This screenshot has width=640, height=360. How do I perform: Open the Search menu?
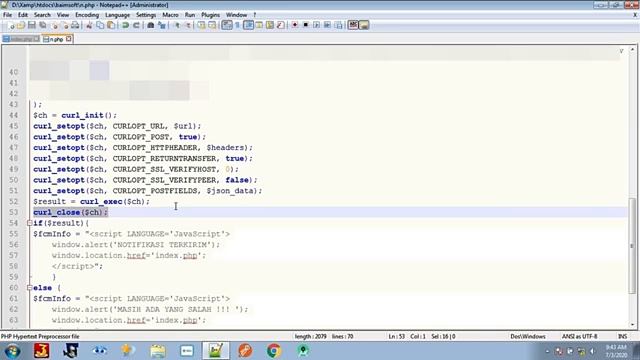point(42,15)
